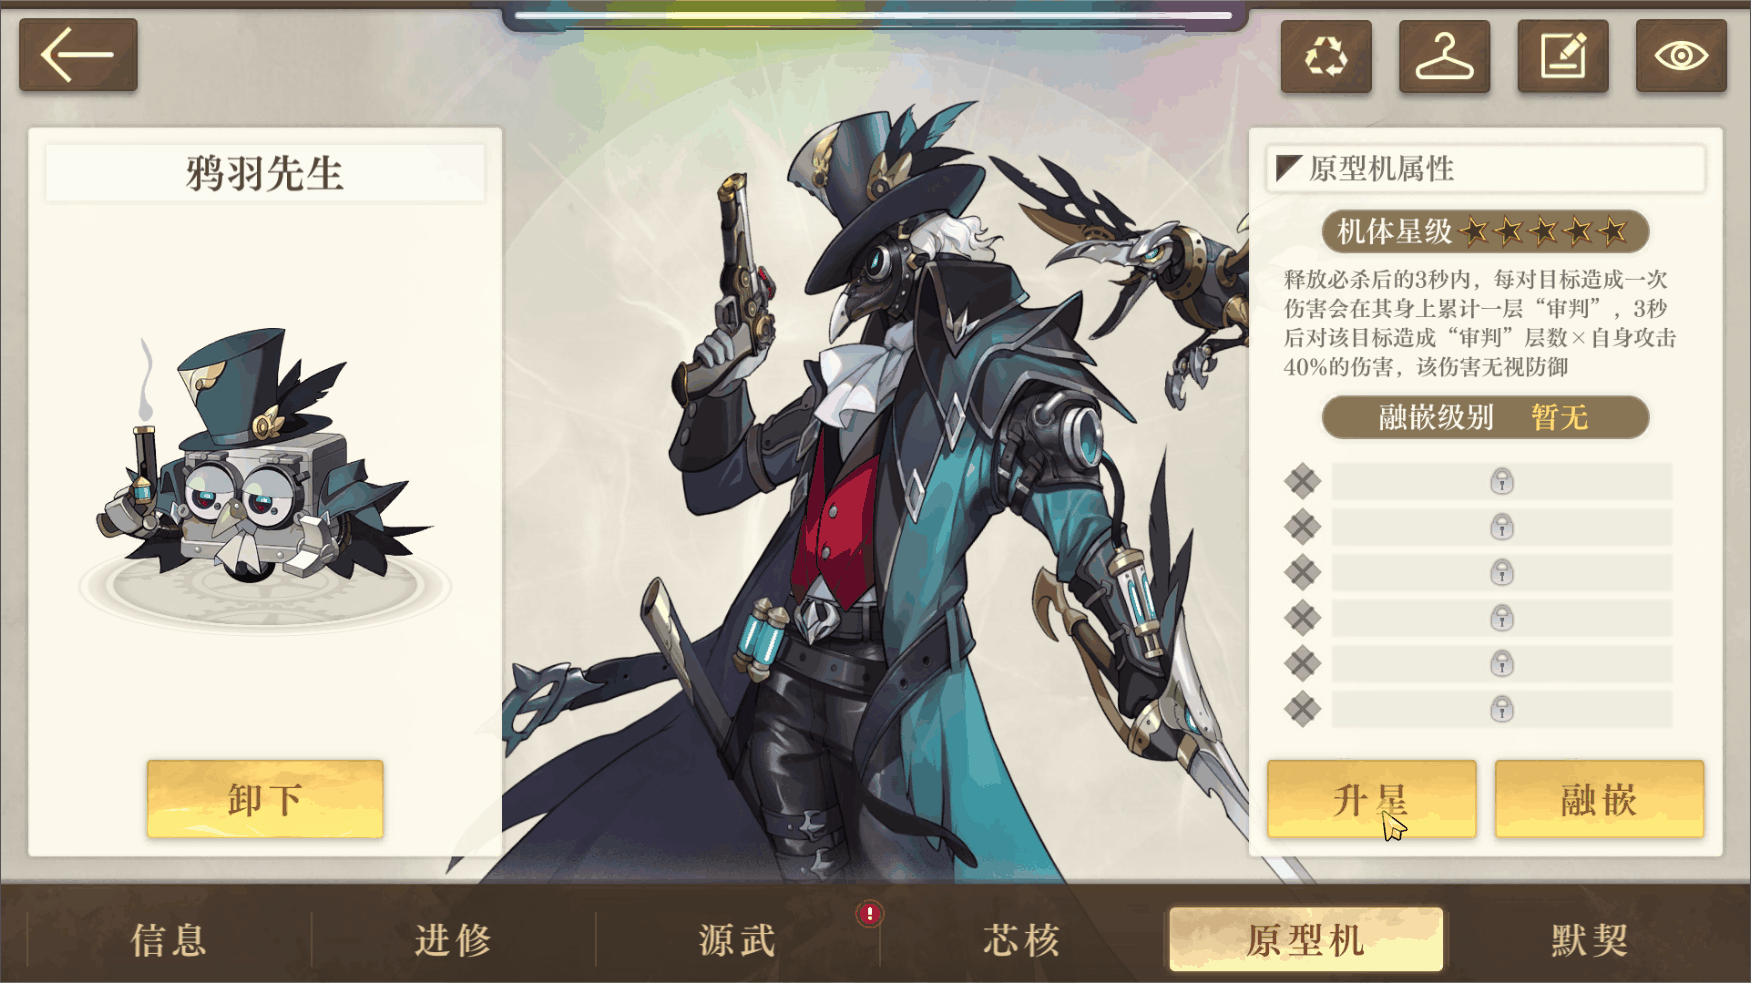Viewport: 1751px width, 983px height.
Task: Open the 源武 tab with alert
Action: click(738, 940)
